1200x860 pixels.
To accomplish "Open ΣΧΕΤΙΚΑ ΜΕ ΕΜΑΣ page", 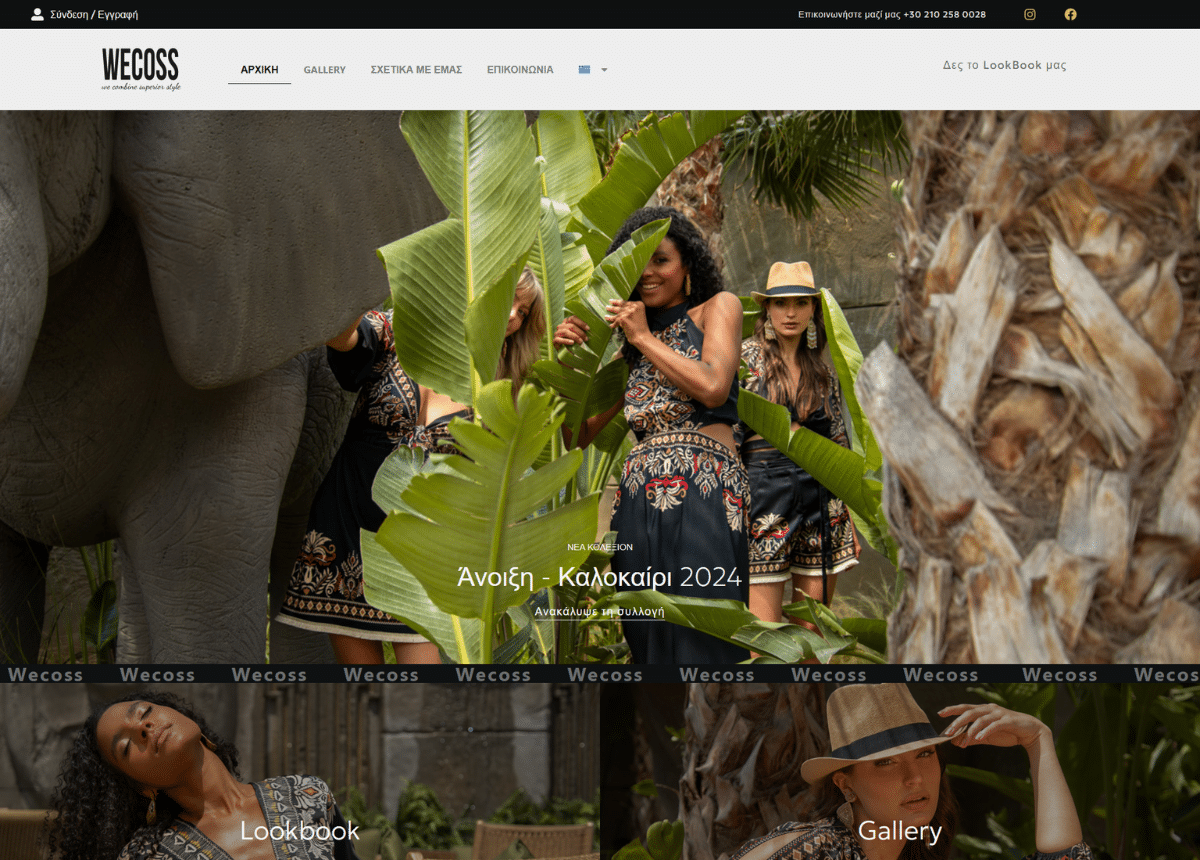I will click(x=416, y=70).
